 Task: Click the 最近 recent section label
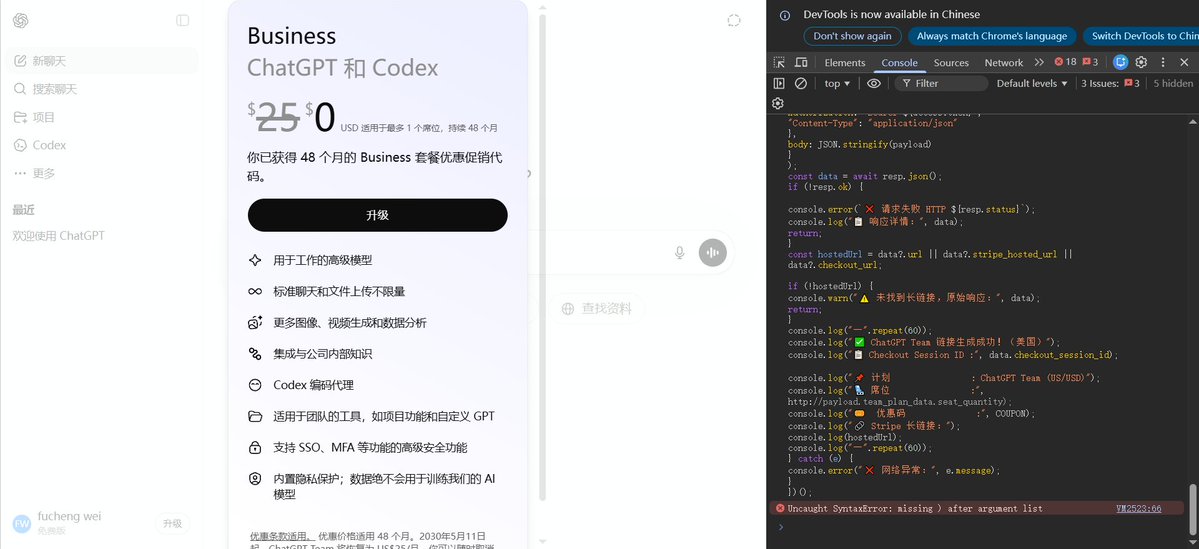point(24,210)
